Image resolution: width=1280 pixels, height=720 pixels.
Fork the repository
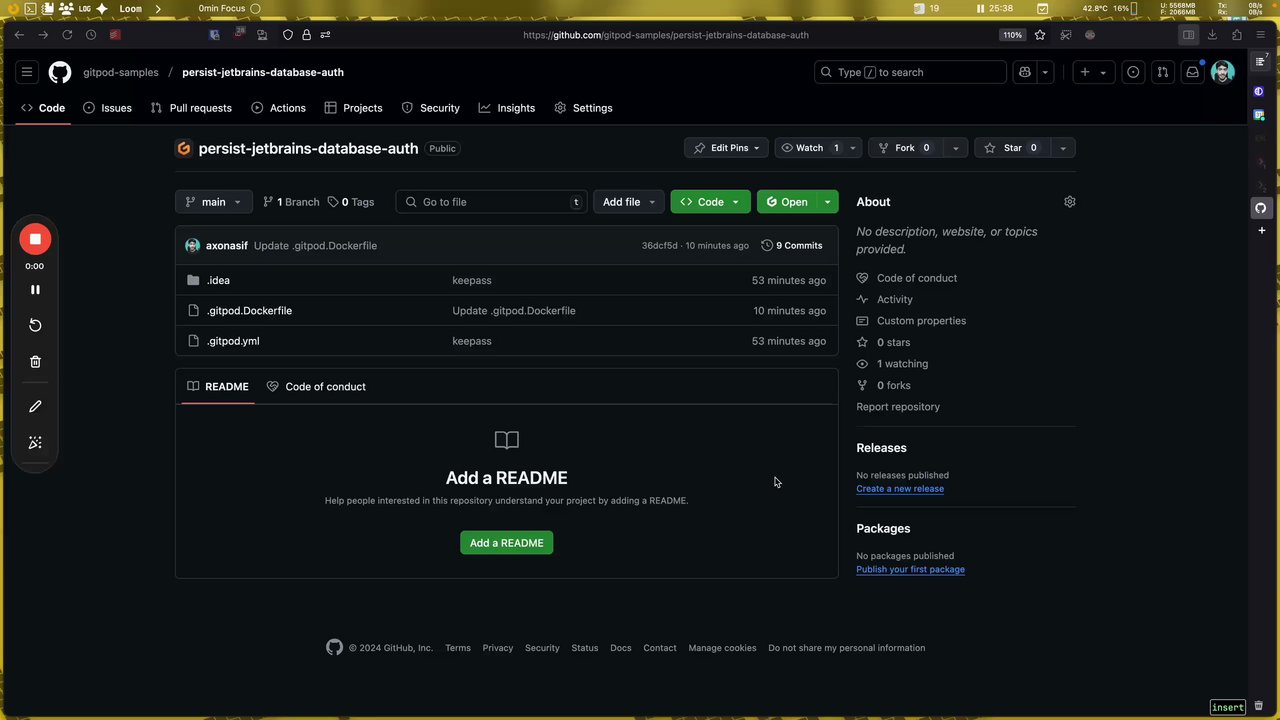(x=905, y=148)
